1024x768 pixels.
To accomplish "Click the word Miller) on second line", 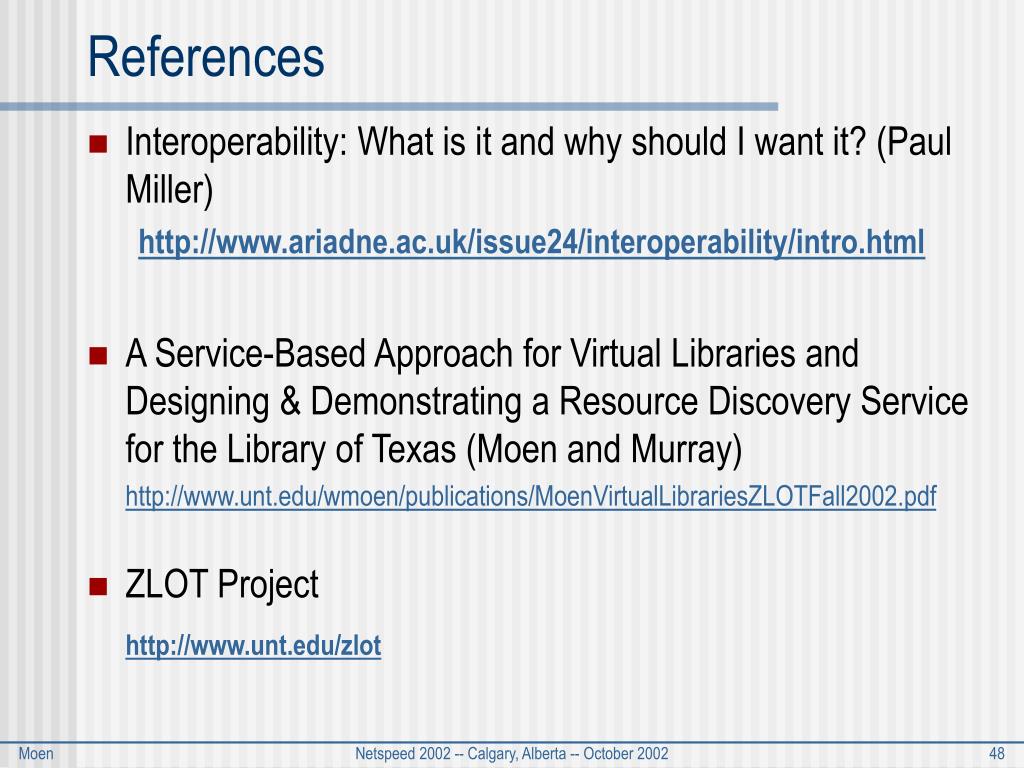I will 169,190.
